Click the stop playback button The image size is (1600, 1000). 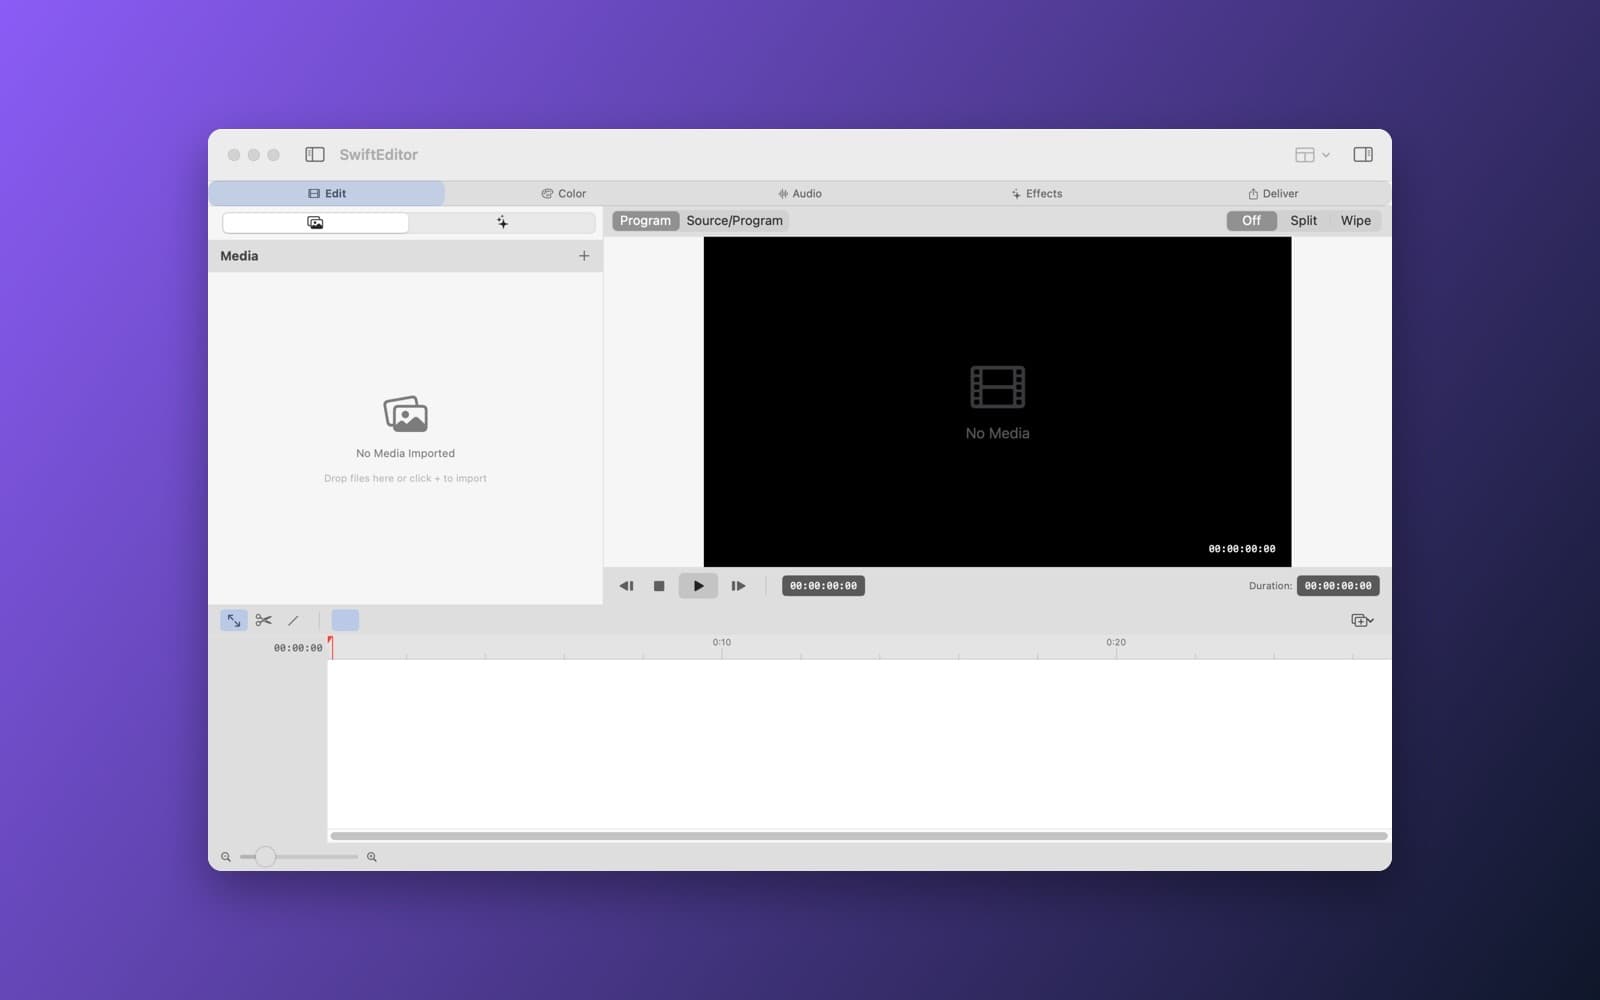(x=659, y=586)
